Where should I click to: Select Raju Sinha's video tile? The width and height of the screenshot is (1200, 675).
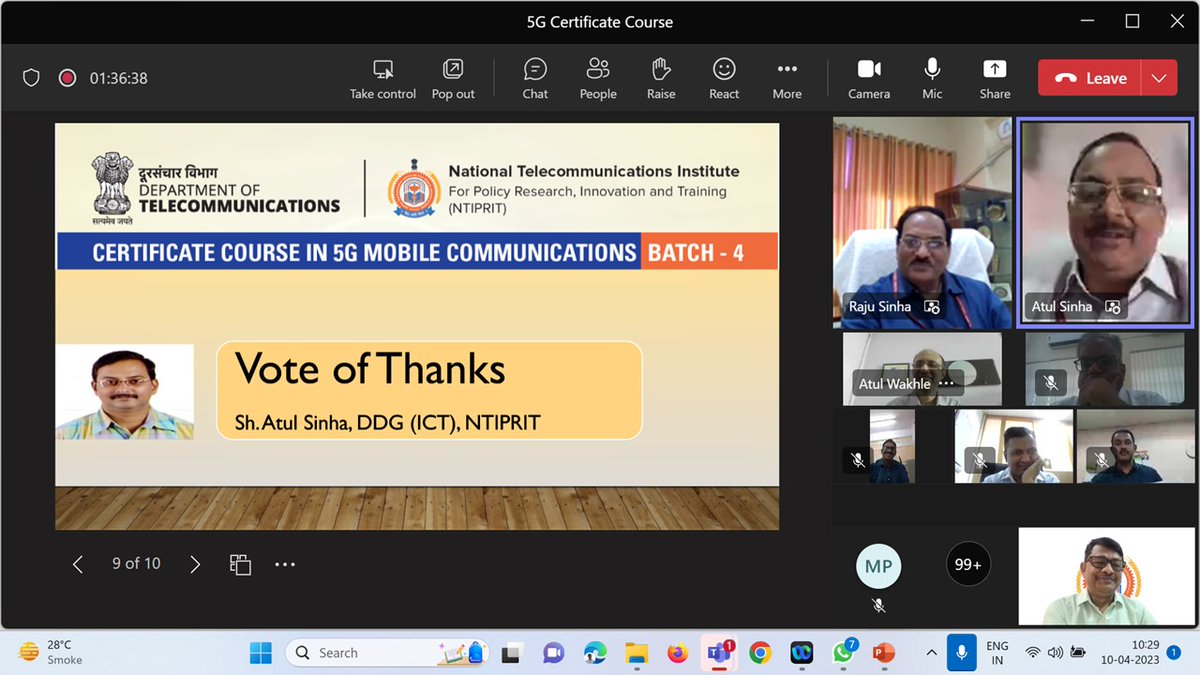922,222
